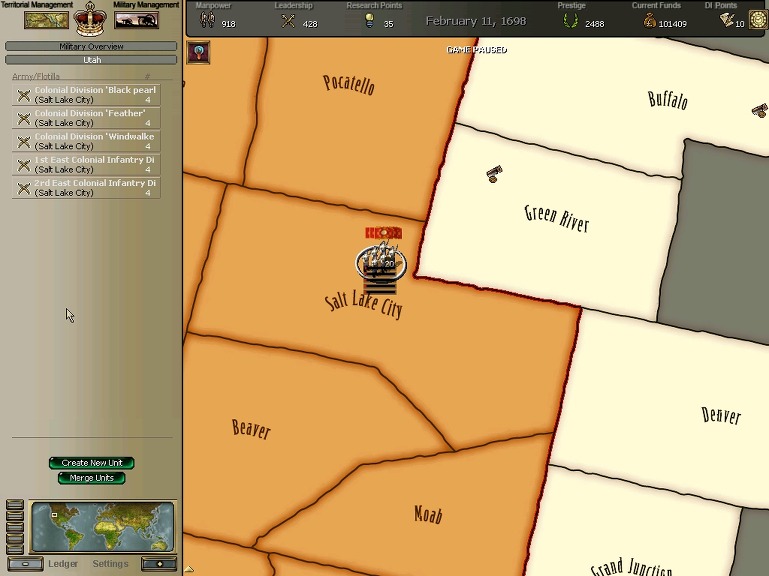Screen dimensions: 769x576
Task: Click the Beaver province label
Action: tap(251, 429)
